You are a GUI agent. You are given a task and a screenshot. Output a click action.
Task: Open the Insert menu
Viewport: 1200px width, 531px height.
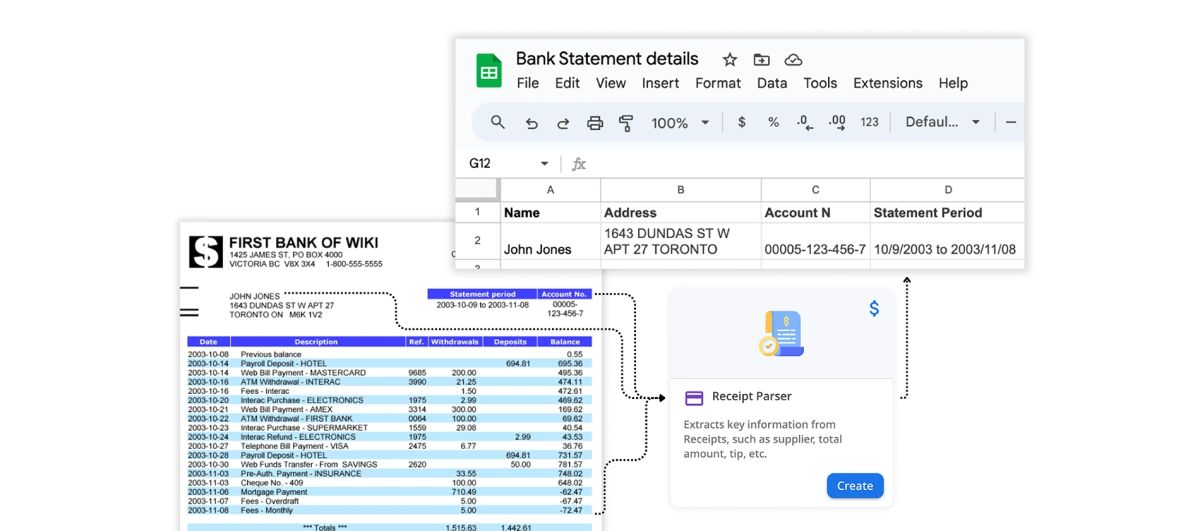point(660,83)
